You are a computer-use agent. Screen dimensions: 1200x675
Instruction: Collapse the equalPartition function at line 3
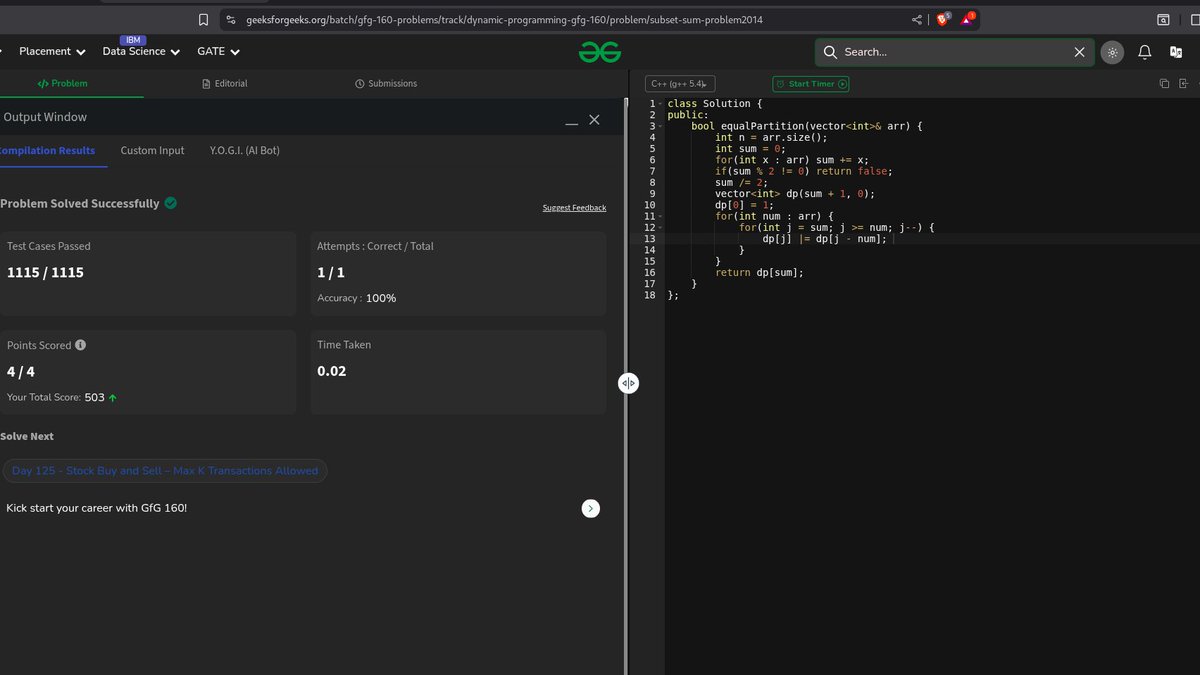coord(661,126)
